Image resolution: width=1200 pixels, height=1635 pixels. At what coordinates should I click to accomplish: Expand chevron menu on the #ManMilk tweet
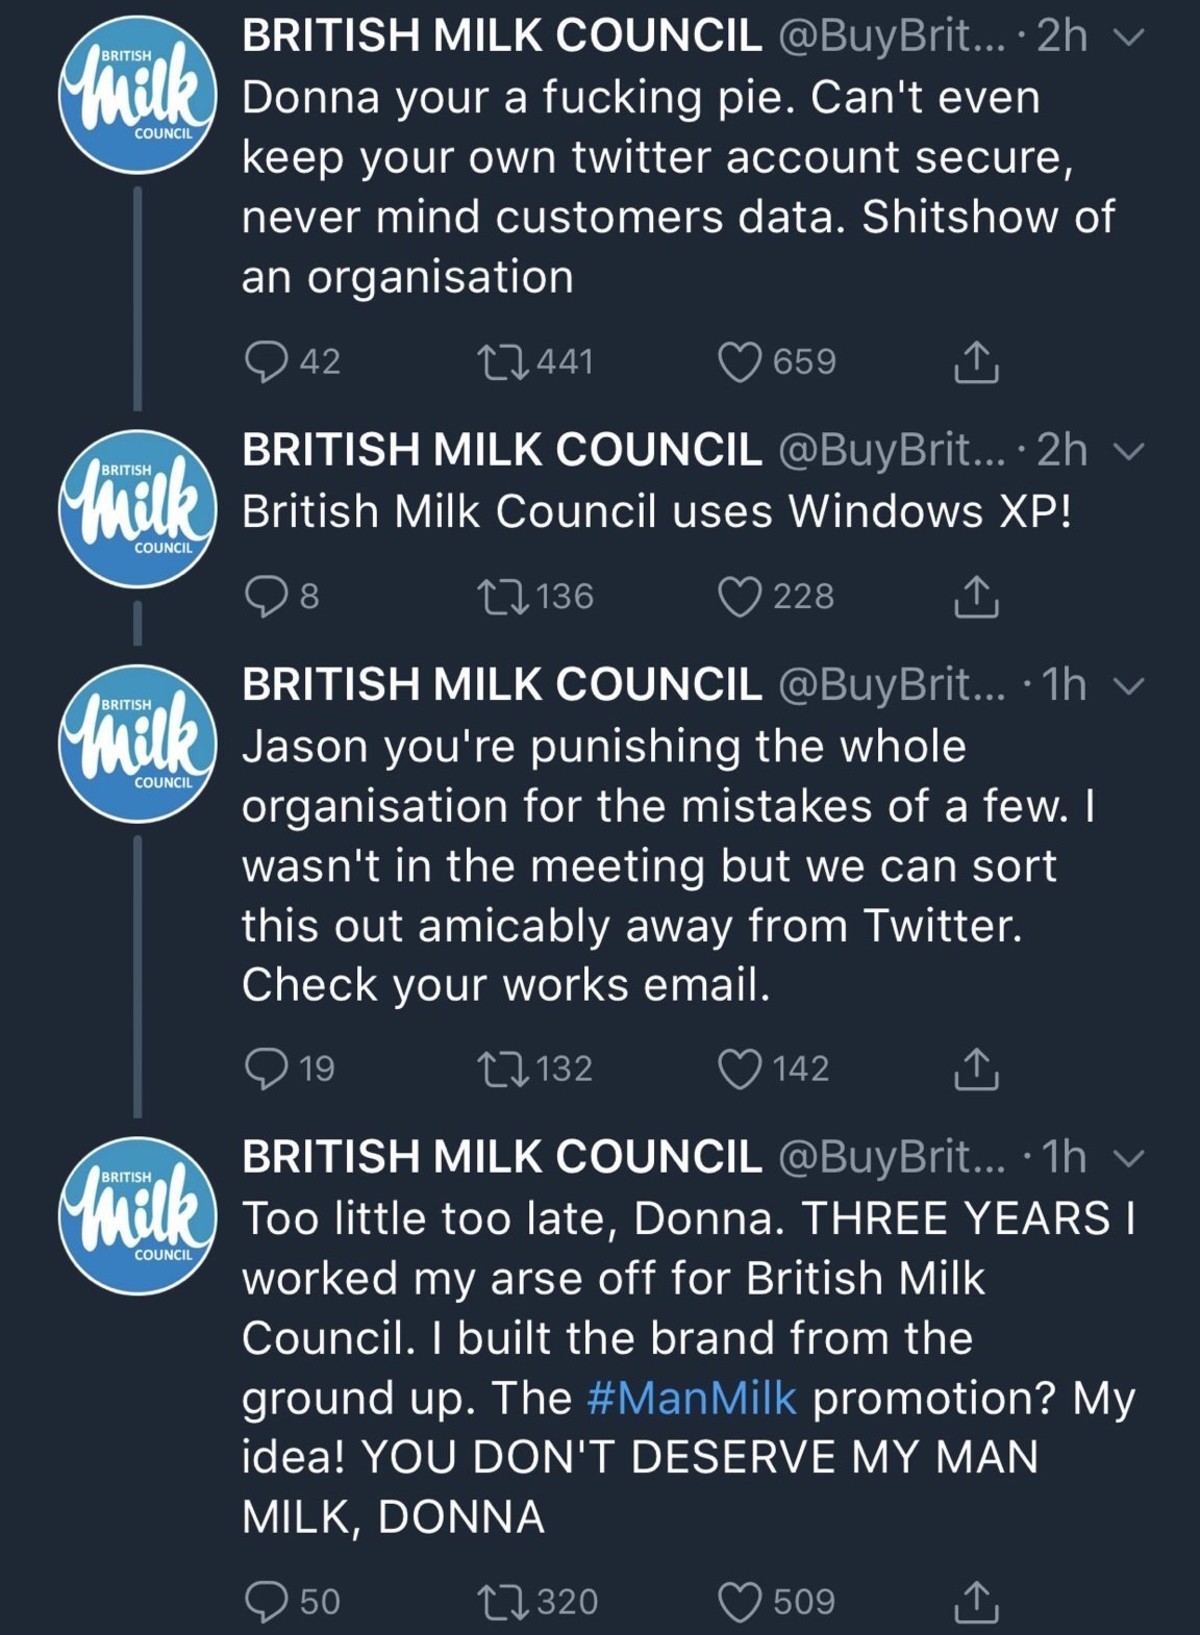pos(1130,1159)
